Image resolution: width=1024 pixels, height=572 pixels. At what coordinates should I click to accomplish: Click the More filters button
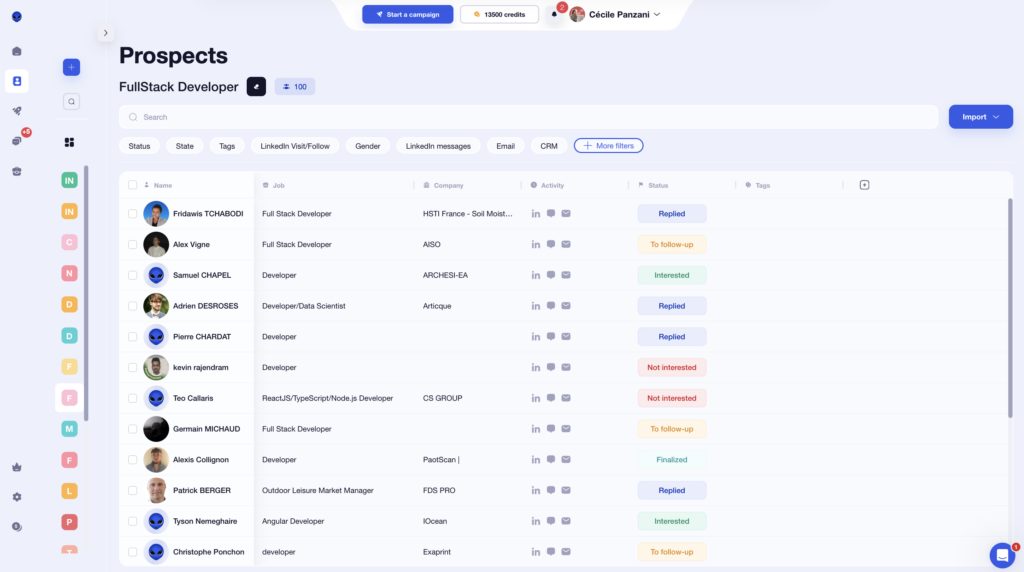click(x=608, y=146)
